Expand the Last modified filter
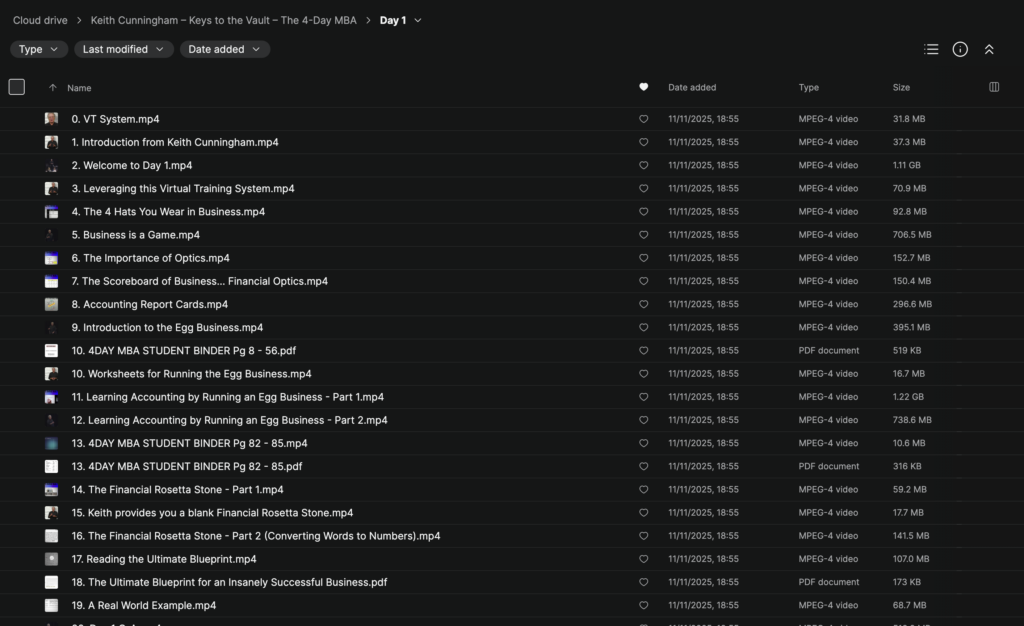The image size is (1024, 626). point(123,49)
